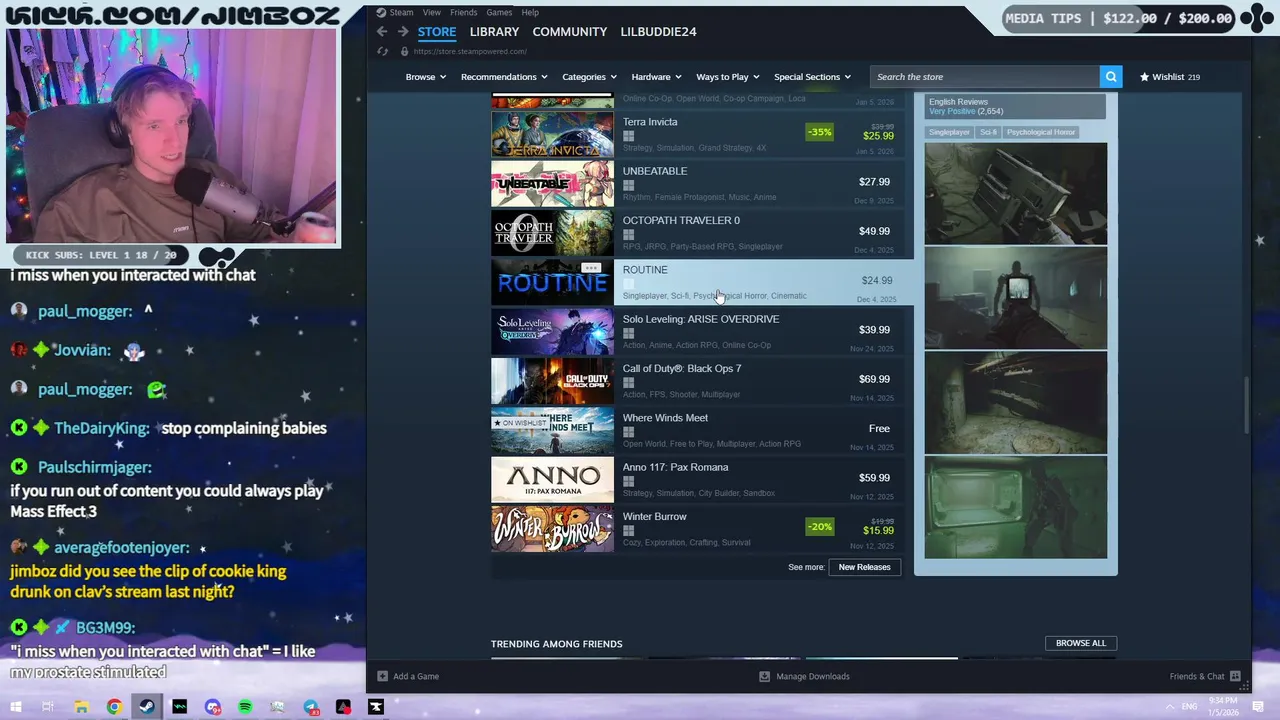
Task: Click the Steam logo in menu bar
Action: [380, 12]
